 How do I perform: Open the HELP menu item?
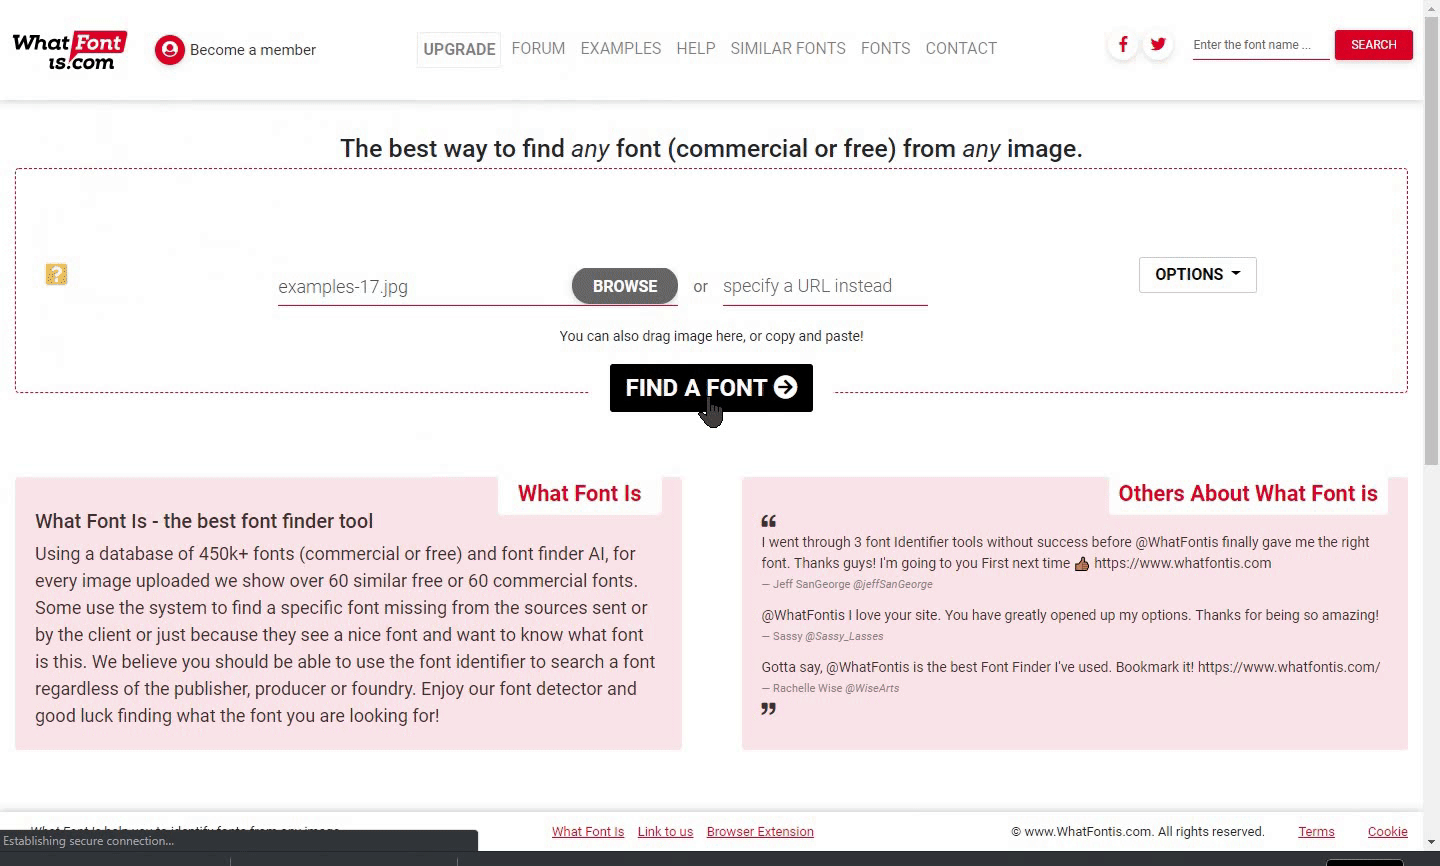pyautogui.click(x=696, y=48)
